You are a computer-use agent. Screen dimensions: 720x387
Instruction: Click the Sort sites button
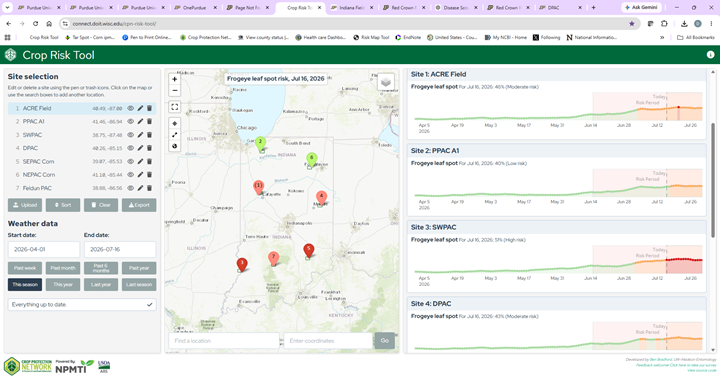tap(63, 205)
